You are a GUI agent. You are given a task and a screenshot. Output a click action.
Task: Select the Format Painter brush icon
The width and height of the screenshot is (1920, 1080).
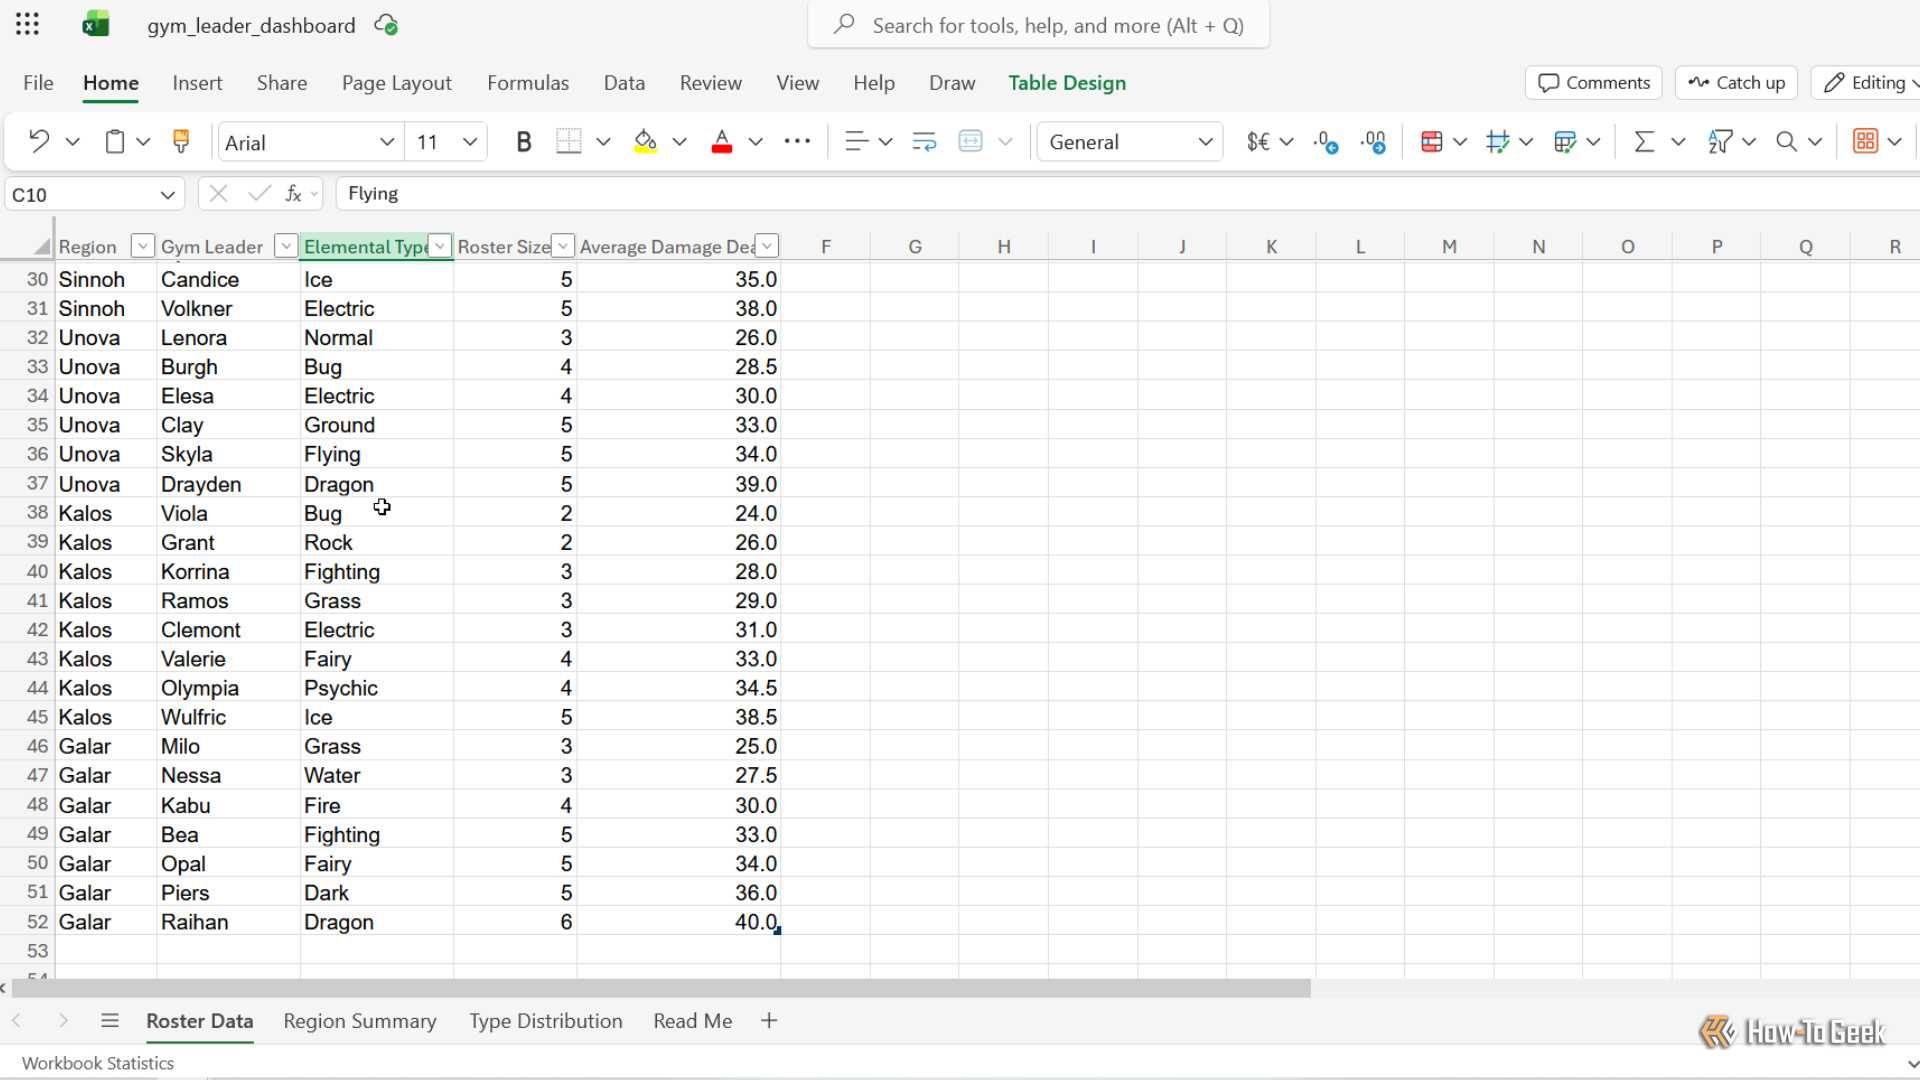point(181,142)
